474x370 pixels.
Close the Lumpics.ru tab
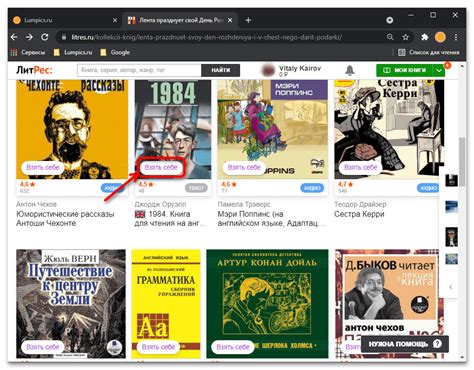tap(115, 20)
